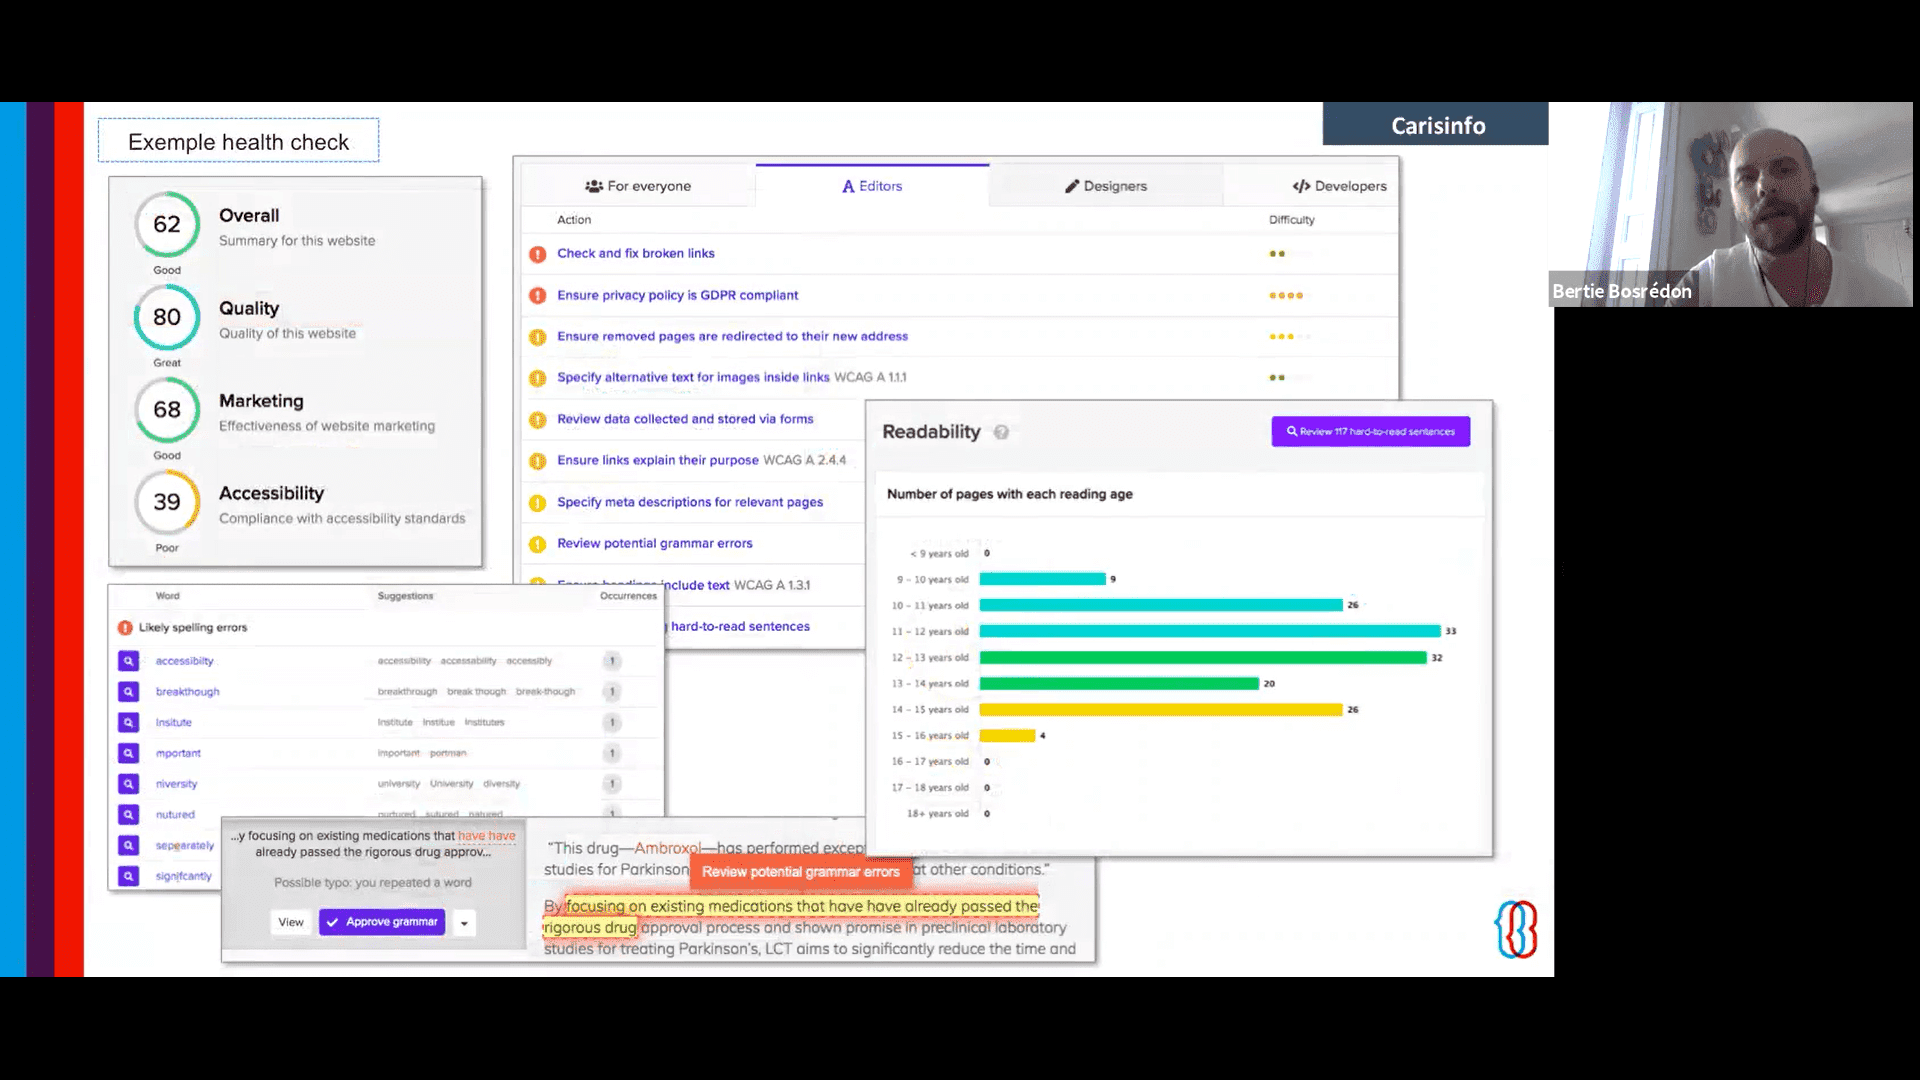The width and height of the screenshot is (1920, 1080).
Task: Click the 15 - 16 years old short bar
Action: (x=1007, y=735)
